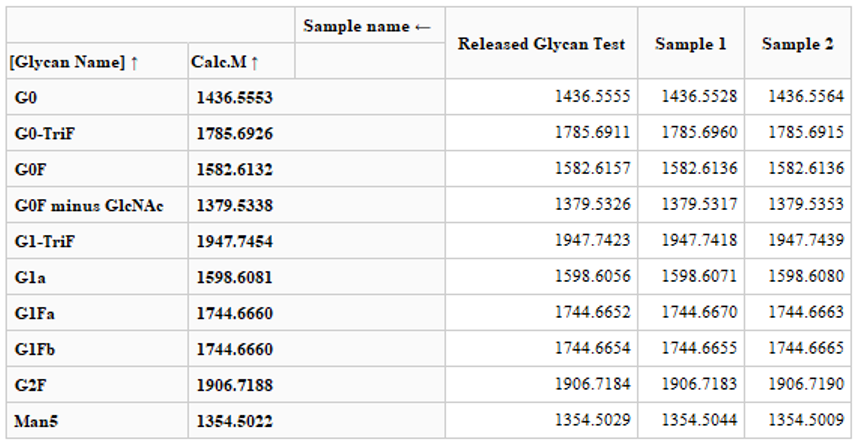Select the G0 row label
The height and width of the screenshot is (442, 856).
[27, 98]
